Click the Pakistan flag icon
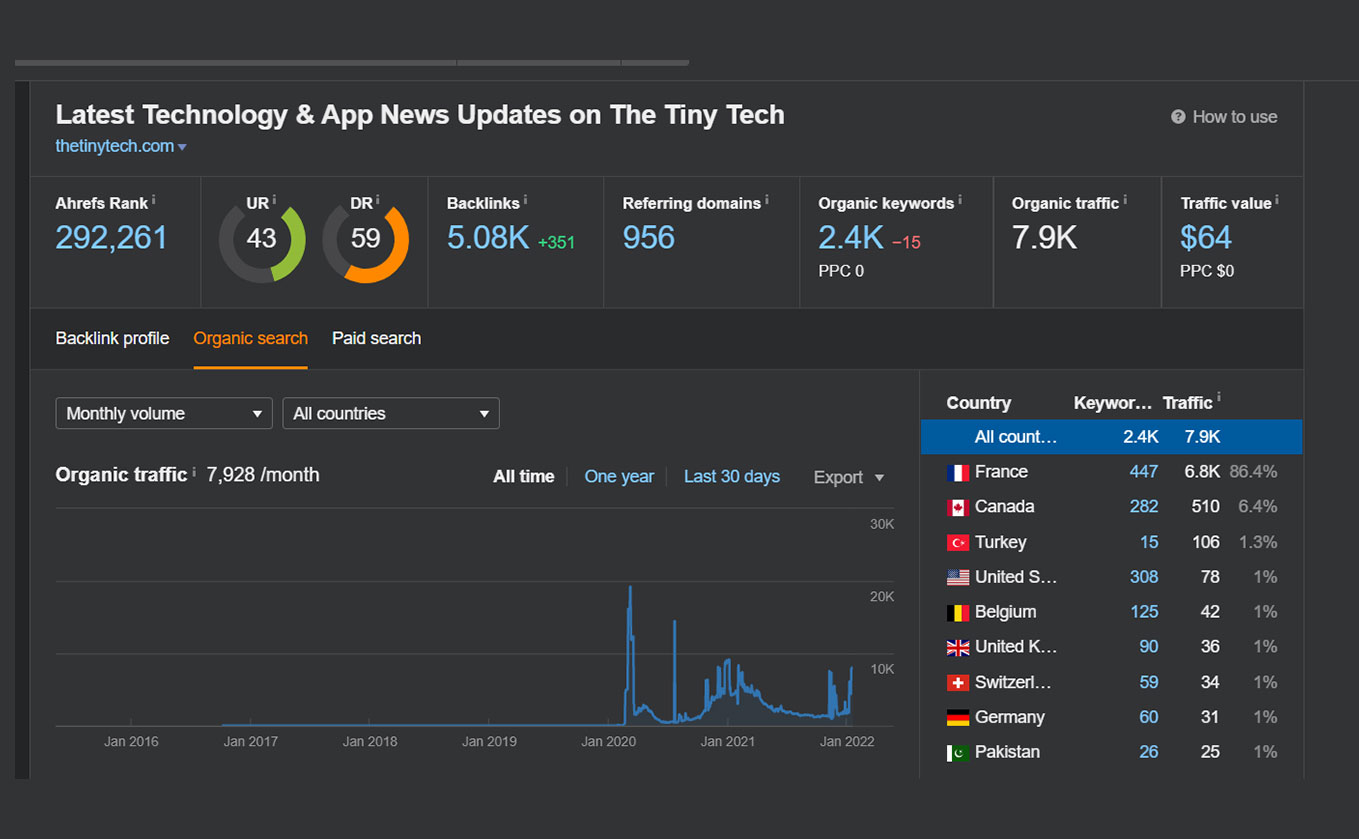Screen dimensions: 1359x839 point(958,753)
